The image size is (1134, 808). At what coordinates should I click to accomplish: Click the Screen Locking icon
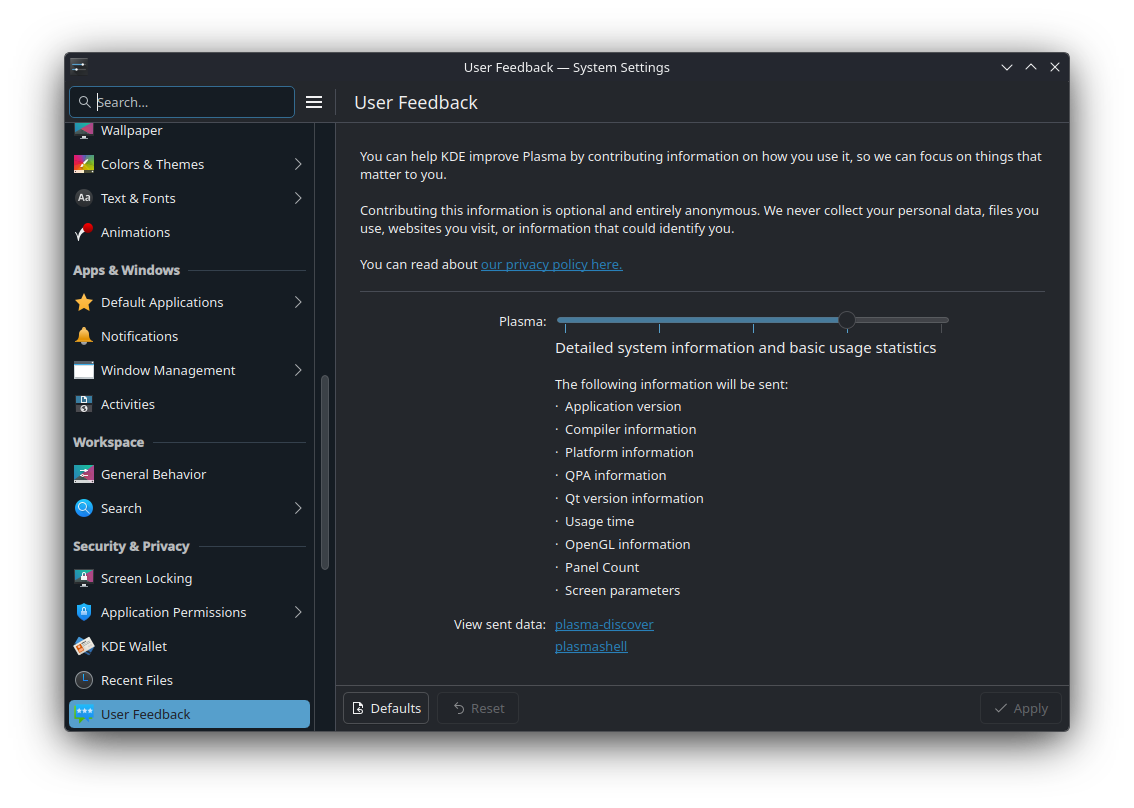pyautogui.click(x=84, y=578)
